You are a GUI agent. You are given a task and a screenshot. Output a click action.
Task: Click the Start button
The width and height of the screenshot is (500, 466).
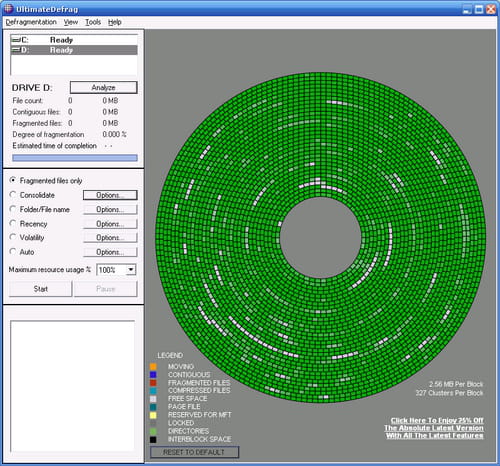pyautogui.click(x=40, y=289)
